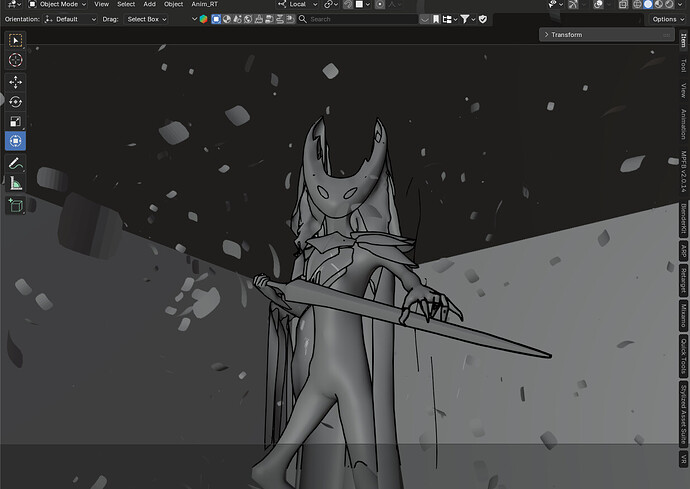This screenshot has height=489, width=690.
Task: Grab the Transform panel grip dots
Action: click(666, 35)
